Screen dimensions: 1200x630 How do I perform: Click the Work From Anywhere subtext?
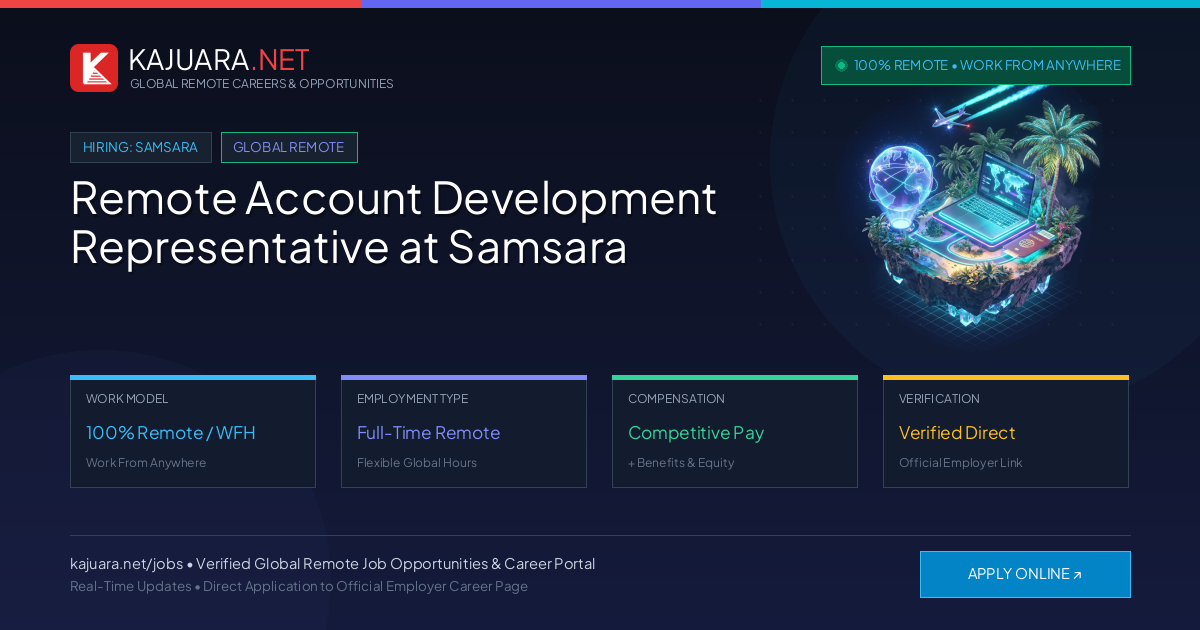pos(146,463)
